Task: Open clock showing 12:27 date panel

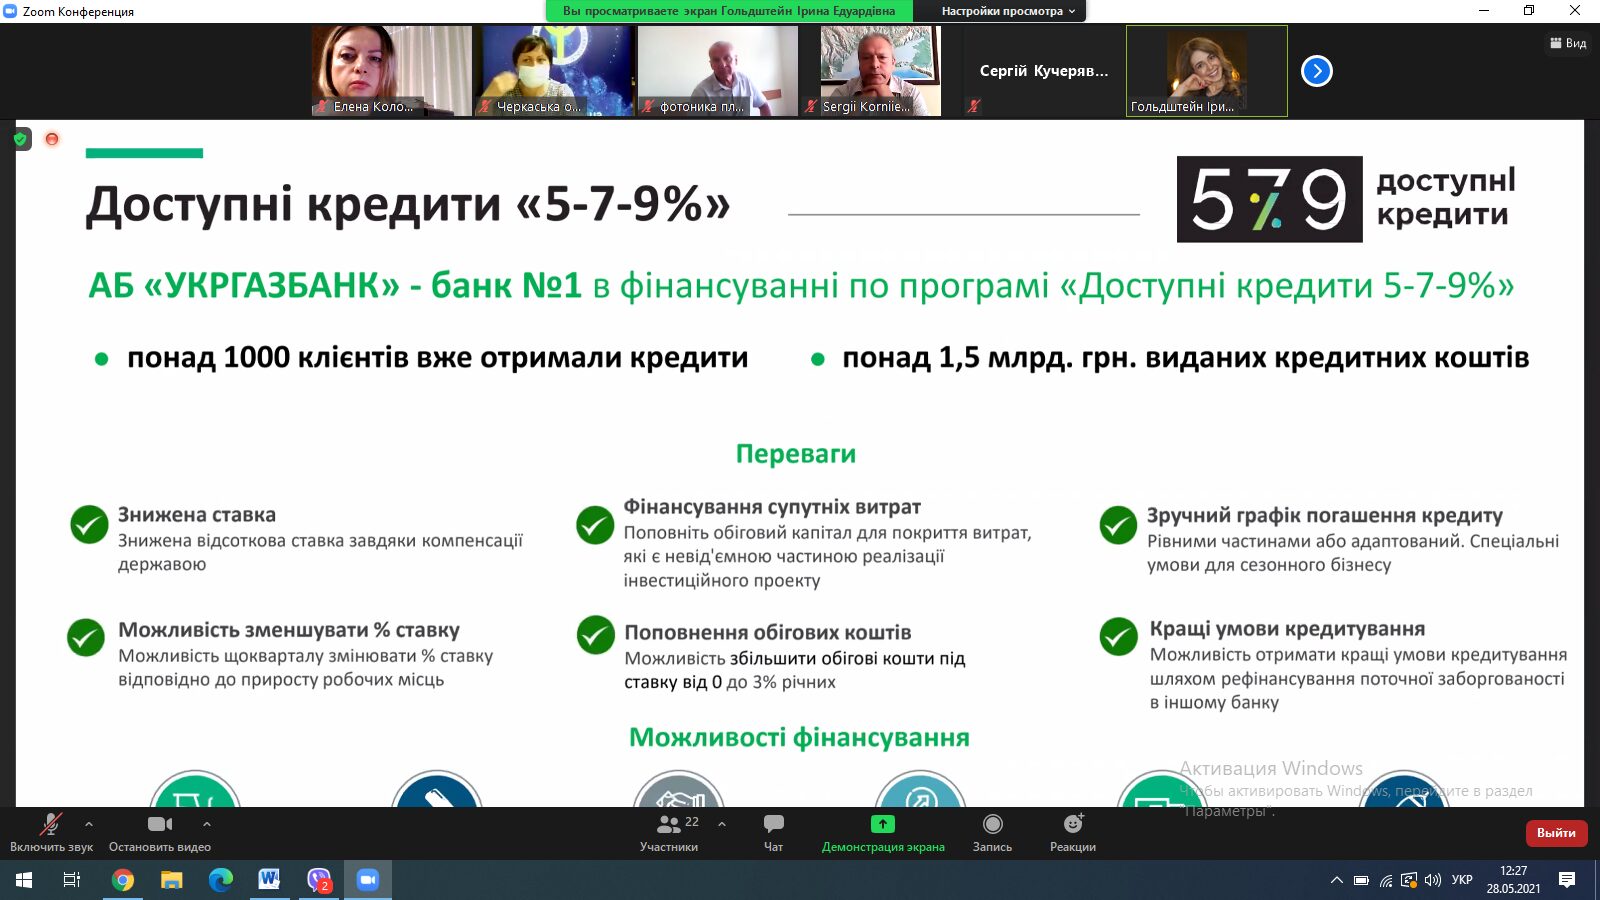Action: 1513,880
